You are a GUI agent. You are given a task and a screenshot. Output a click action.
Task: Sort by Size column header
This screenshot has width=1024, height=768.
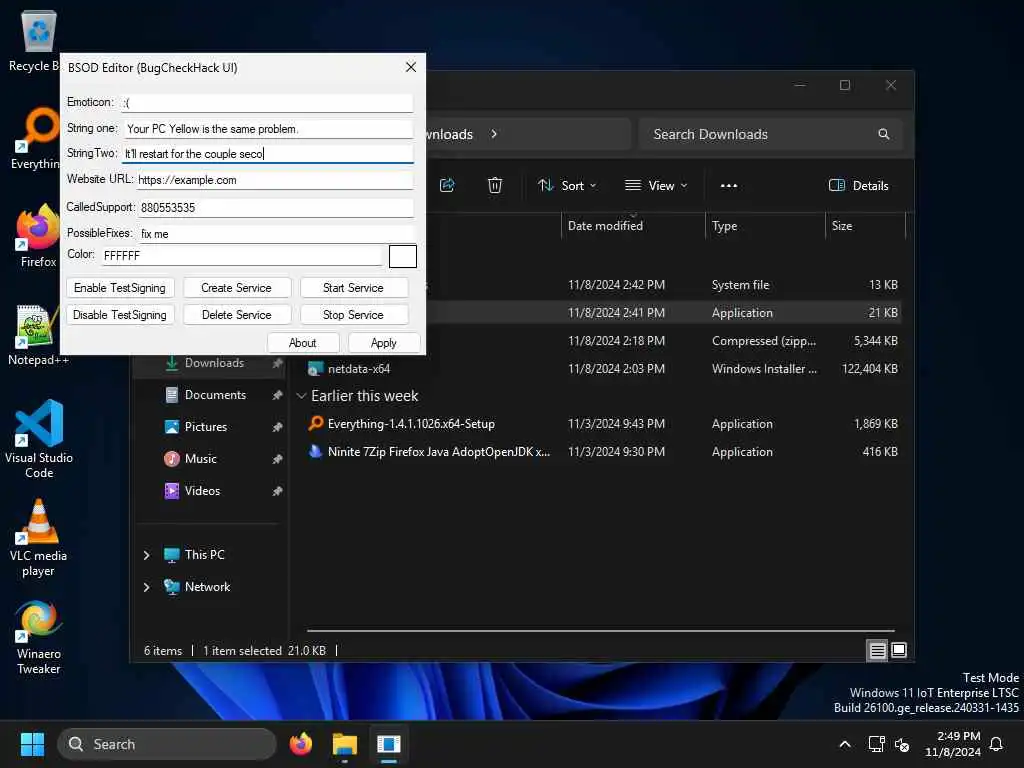tap(865, 226)
